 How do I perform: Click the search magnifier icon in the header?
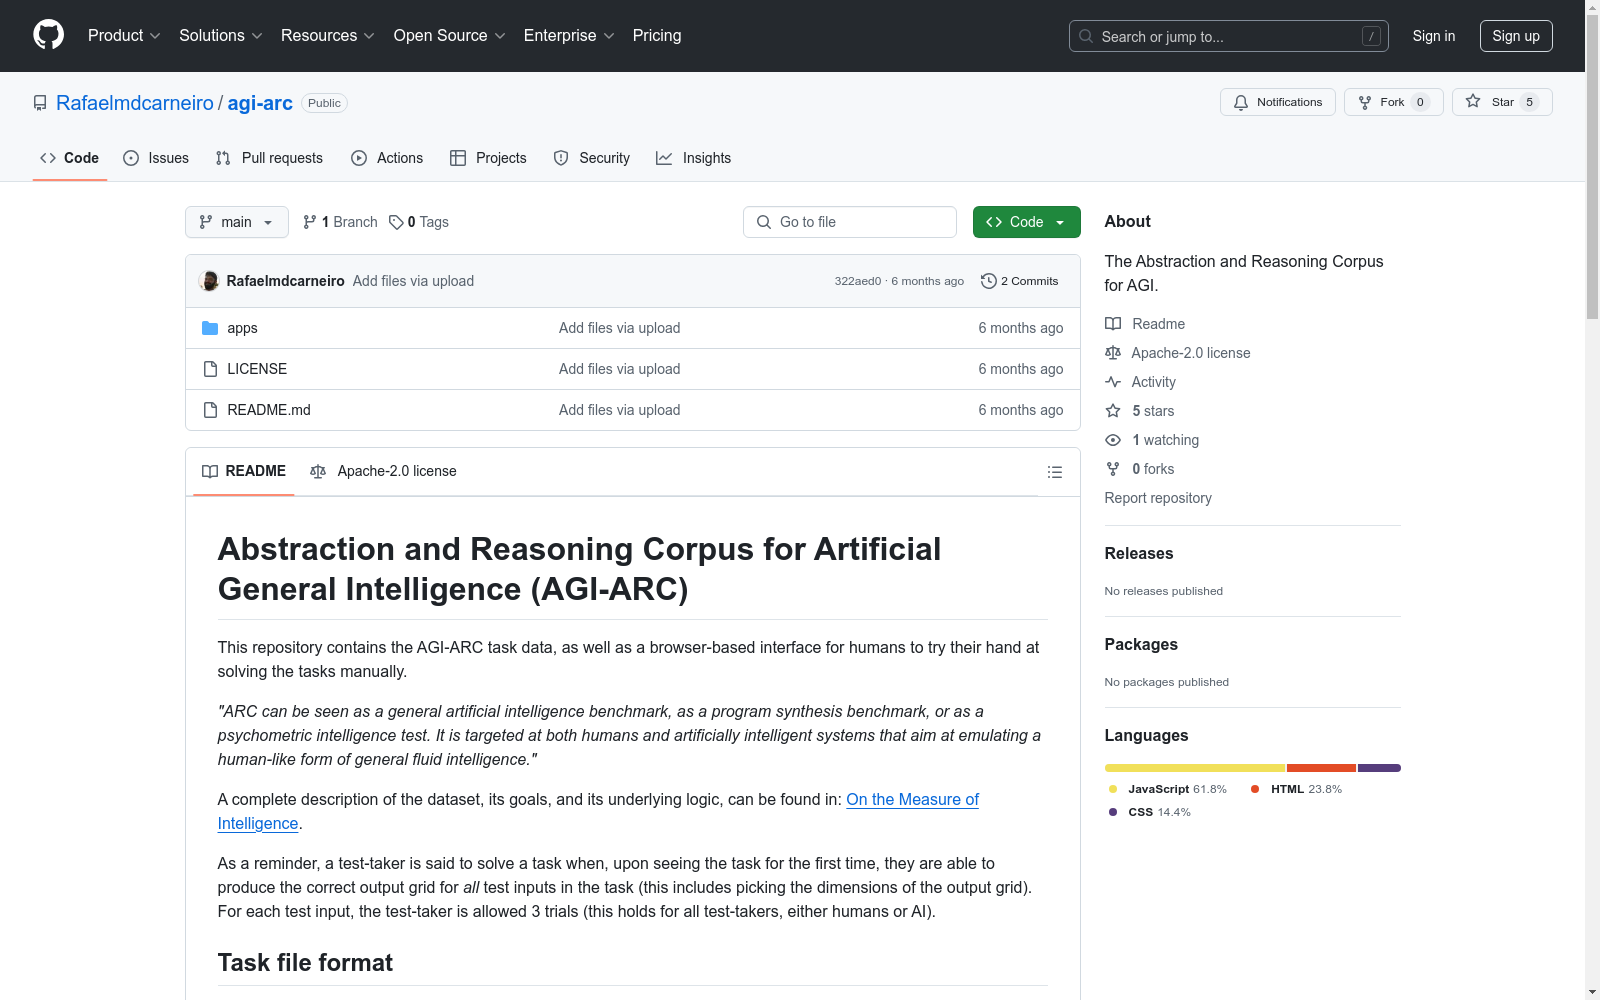pyautogui.click(x=1086, y=36)
